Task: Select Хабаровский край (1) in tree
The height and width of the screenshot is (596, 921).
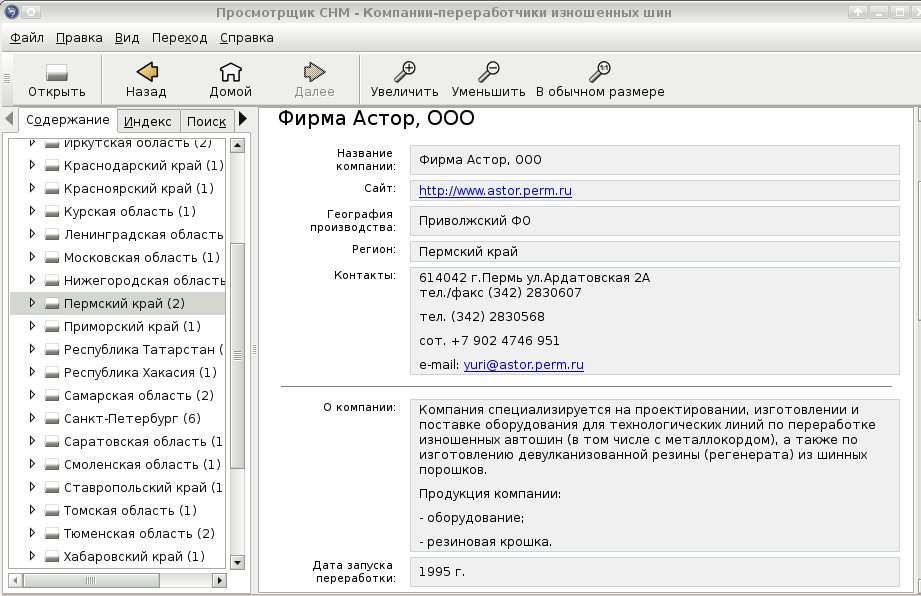Action: coord(134,557)
